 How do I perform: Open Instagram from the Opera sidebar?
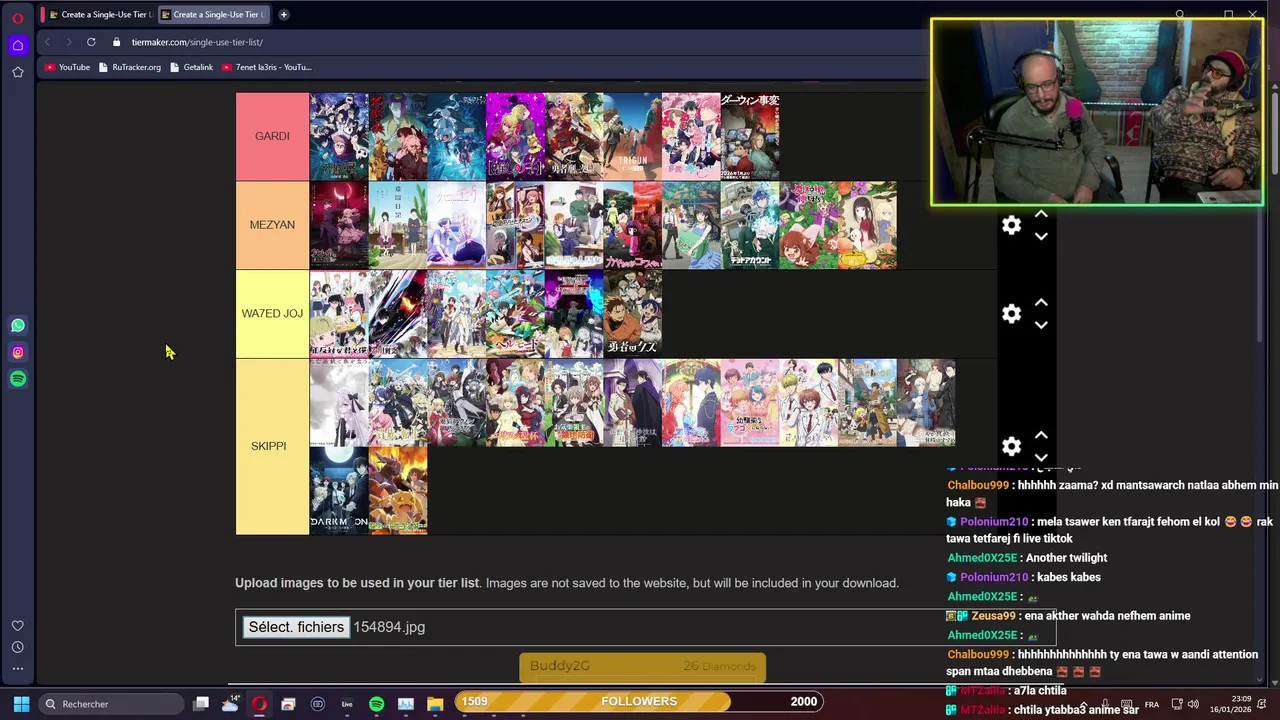click(x=18, y=352)
